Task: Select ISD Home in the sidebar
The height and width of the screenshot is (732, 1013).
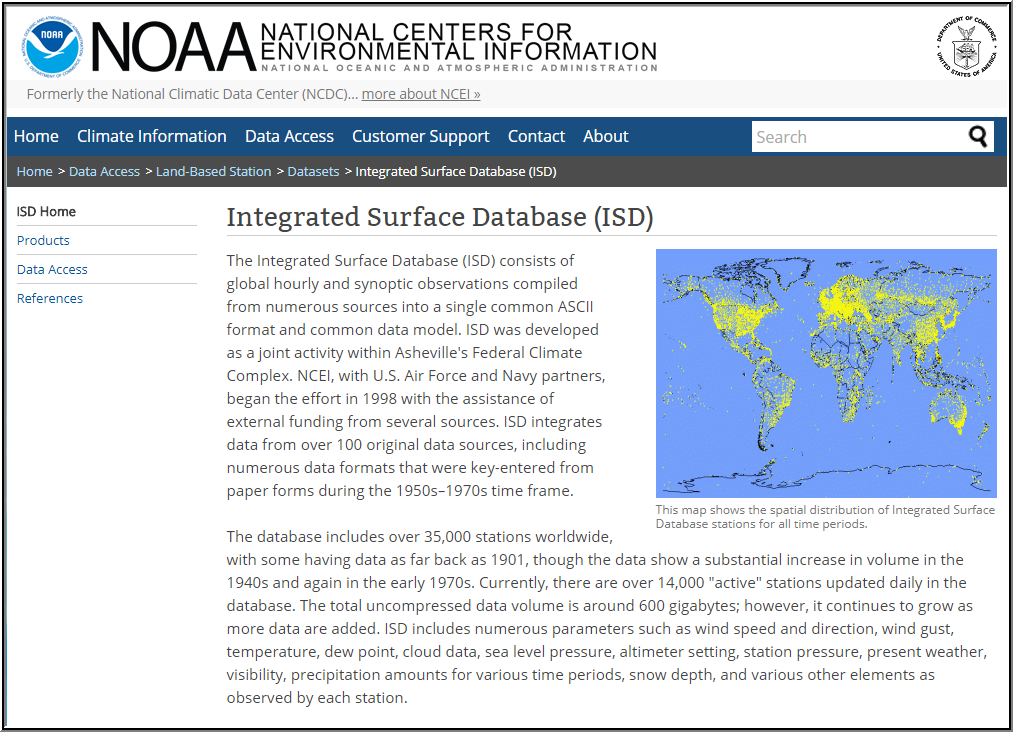Action: coord(46,212)
